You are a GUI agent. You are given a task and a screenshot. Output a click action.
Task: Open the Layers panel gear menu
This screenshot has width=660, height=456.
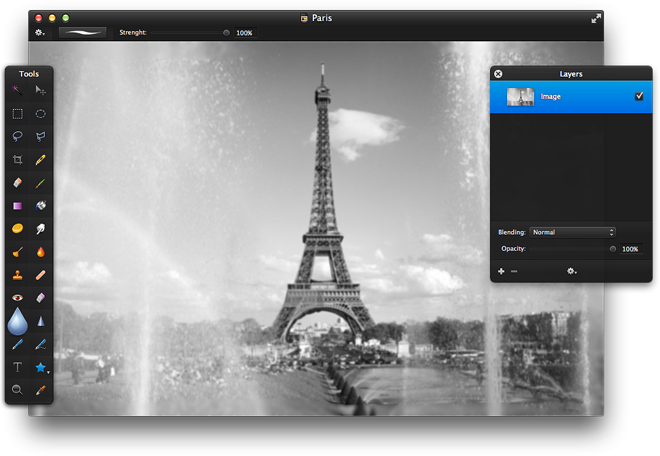pyautogui.click(x=572, y=271)
